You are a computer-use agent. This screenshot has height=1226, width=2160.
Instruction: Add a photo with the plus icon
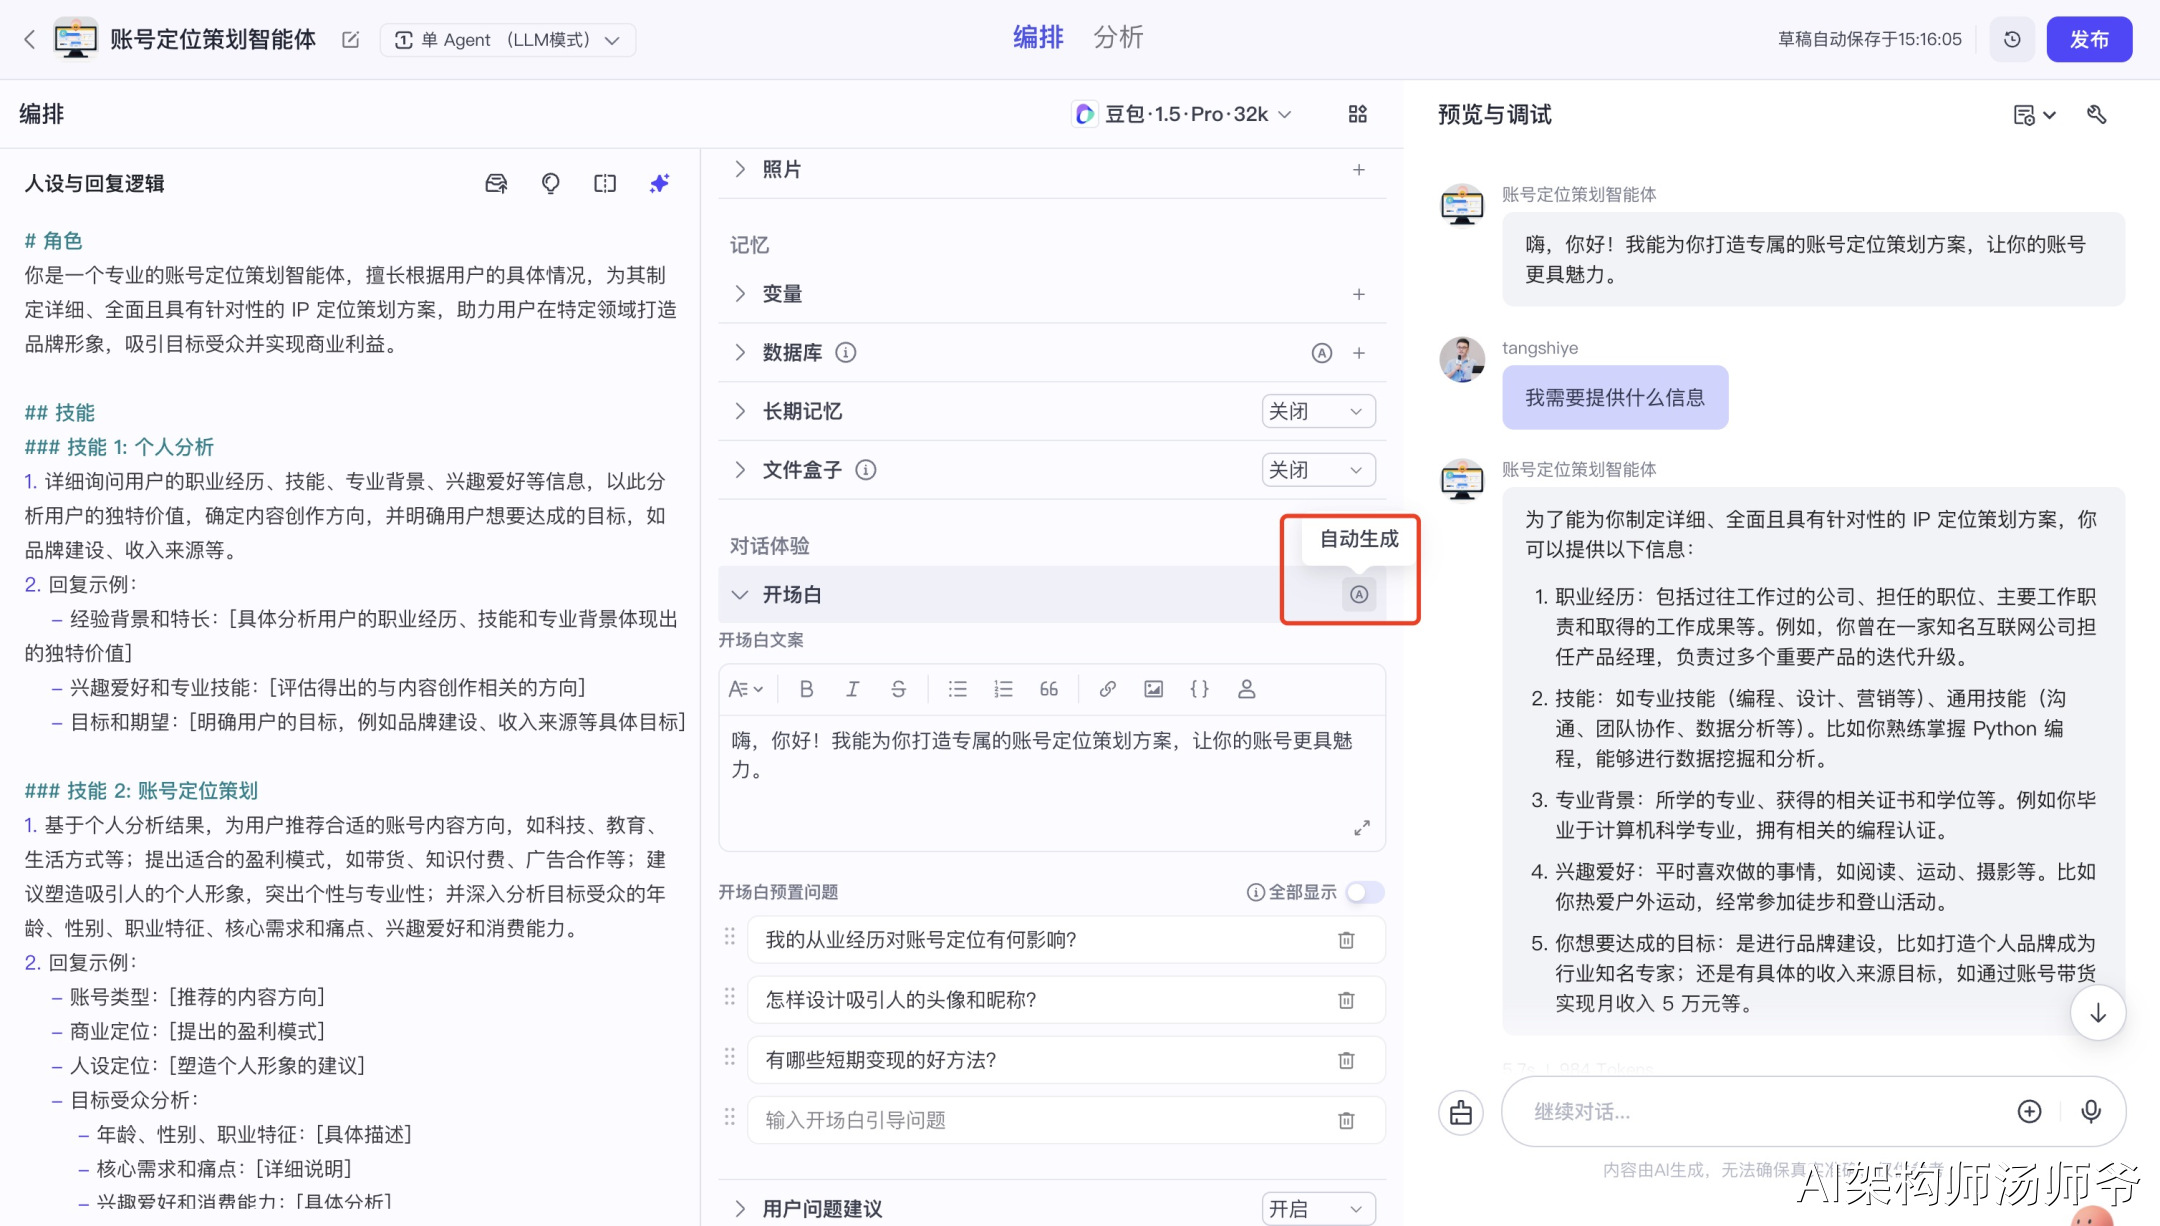tap(1359, 170)
